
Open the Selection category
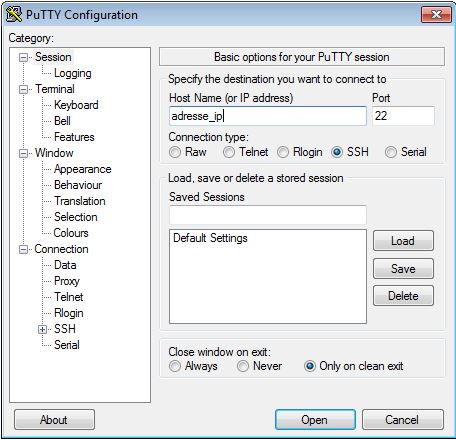click(x=76, y=217)
